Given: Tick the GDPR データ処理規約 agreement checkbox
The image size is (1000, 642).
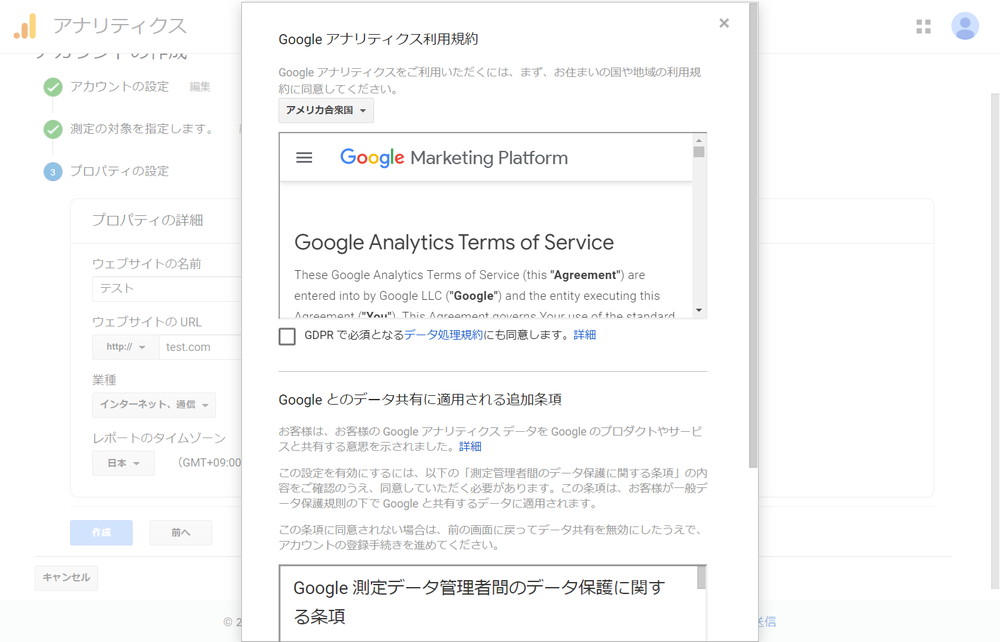Looking at the screenshot, I should (287, 336).
